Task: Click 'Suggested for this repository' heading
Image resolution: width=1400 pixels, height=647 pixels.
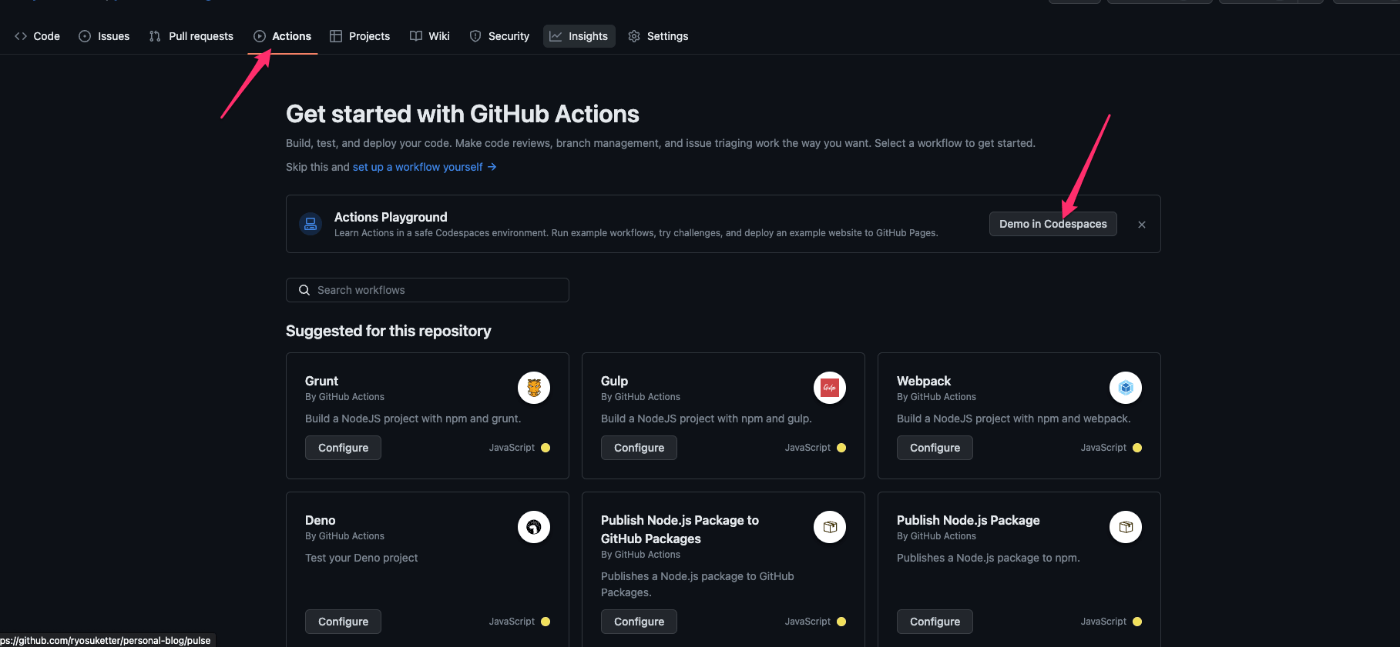Action: [389, 331]
